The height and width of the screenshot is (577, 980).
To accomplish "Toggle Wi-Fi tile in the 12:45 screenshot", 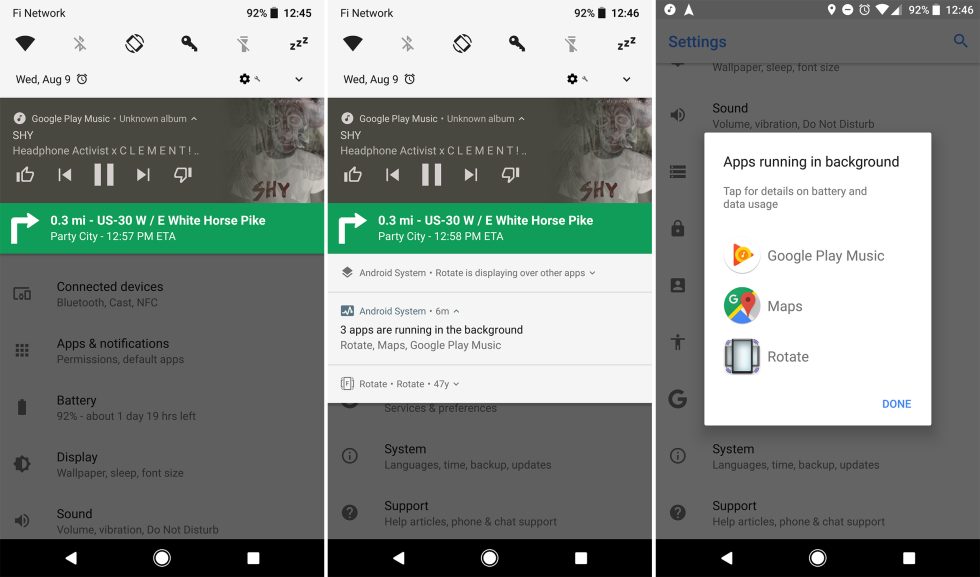I will (25, 43).
